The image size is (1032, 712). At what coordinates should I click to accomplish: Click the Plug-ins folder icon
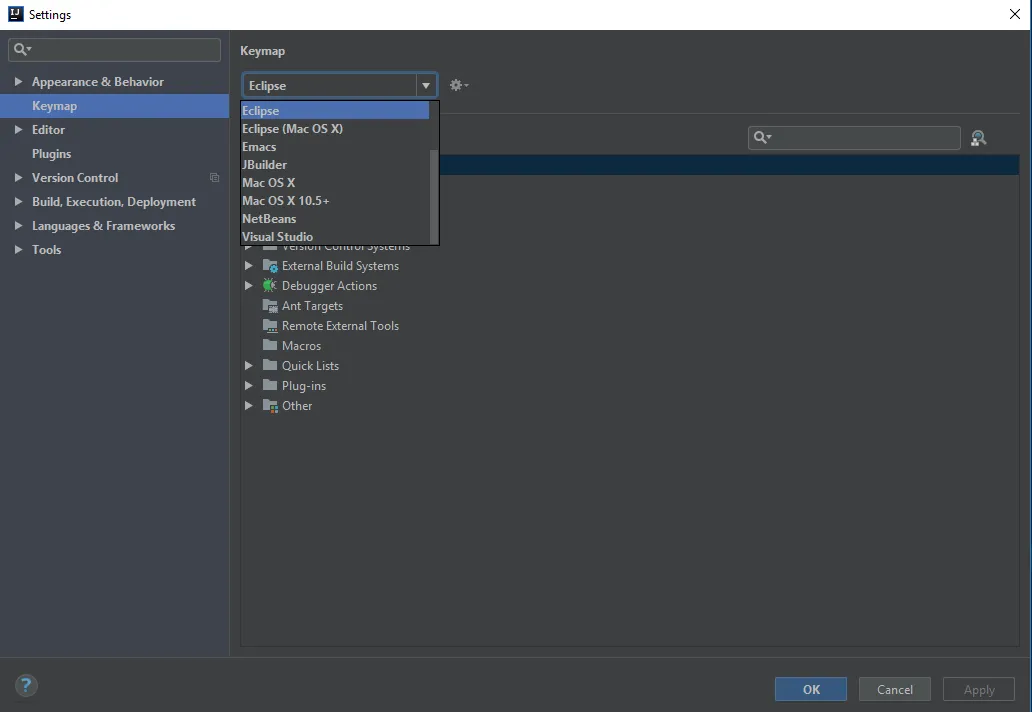pyautogui.click(x=270, y=385)
